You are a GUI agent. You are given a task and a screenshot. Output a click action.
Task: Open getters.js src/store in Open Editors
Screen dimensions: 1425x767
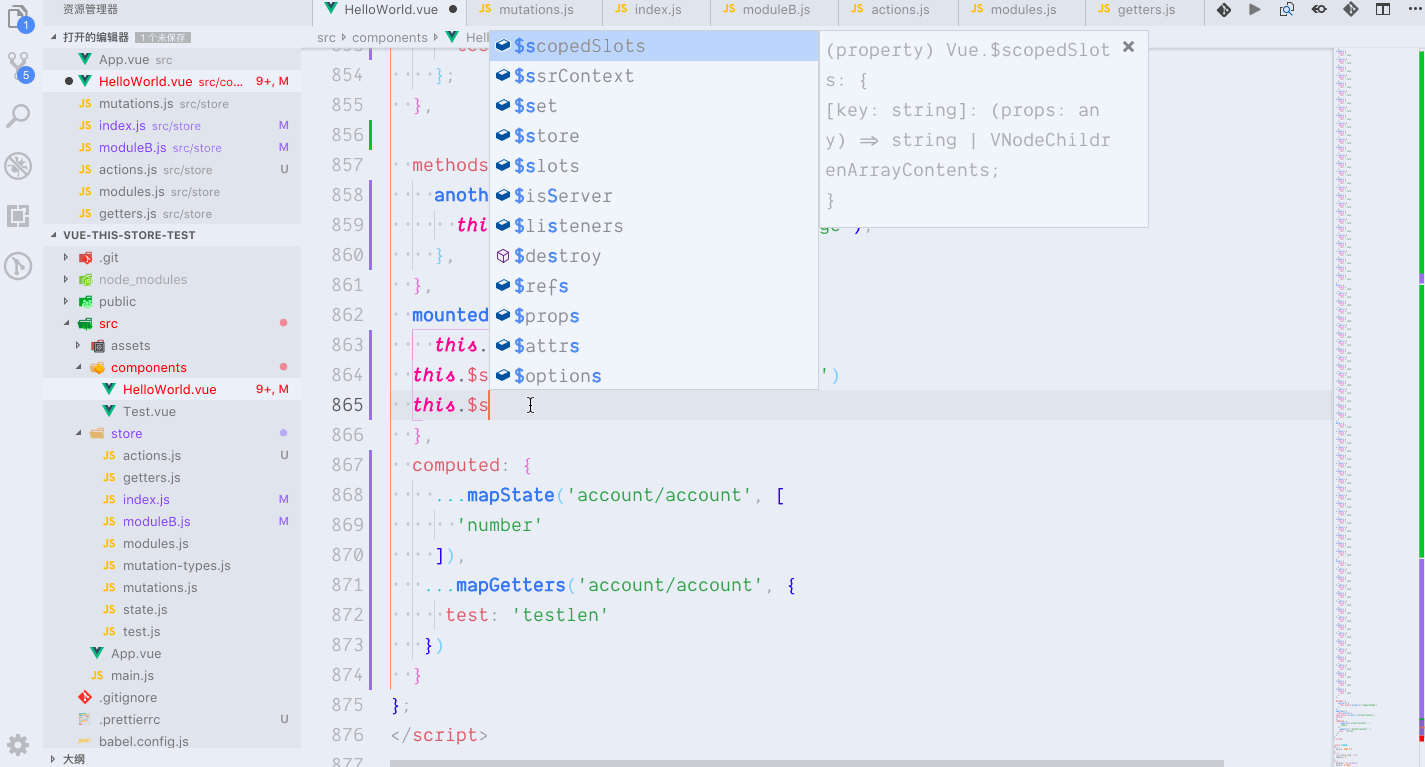coord(172,213)
